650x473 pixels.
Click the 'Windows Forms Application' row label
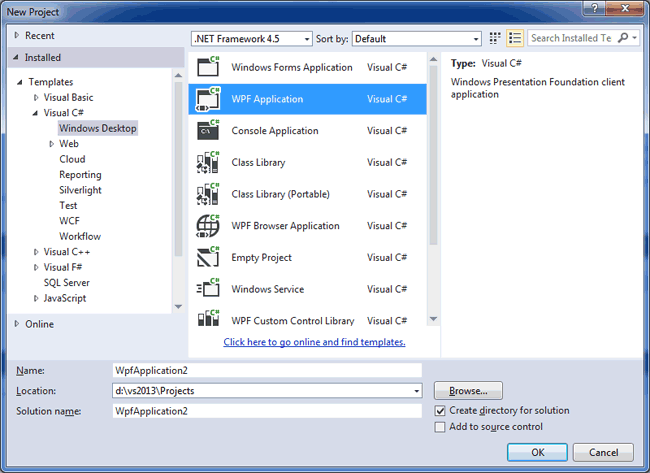[x=292, y=67]
